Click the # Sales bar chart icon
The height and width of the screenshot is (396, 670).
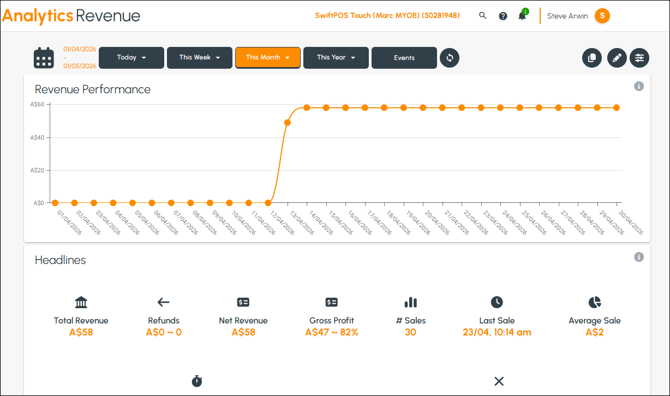(x=411, y=302)
